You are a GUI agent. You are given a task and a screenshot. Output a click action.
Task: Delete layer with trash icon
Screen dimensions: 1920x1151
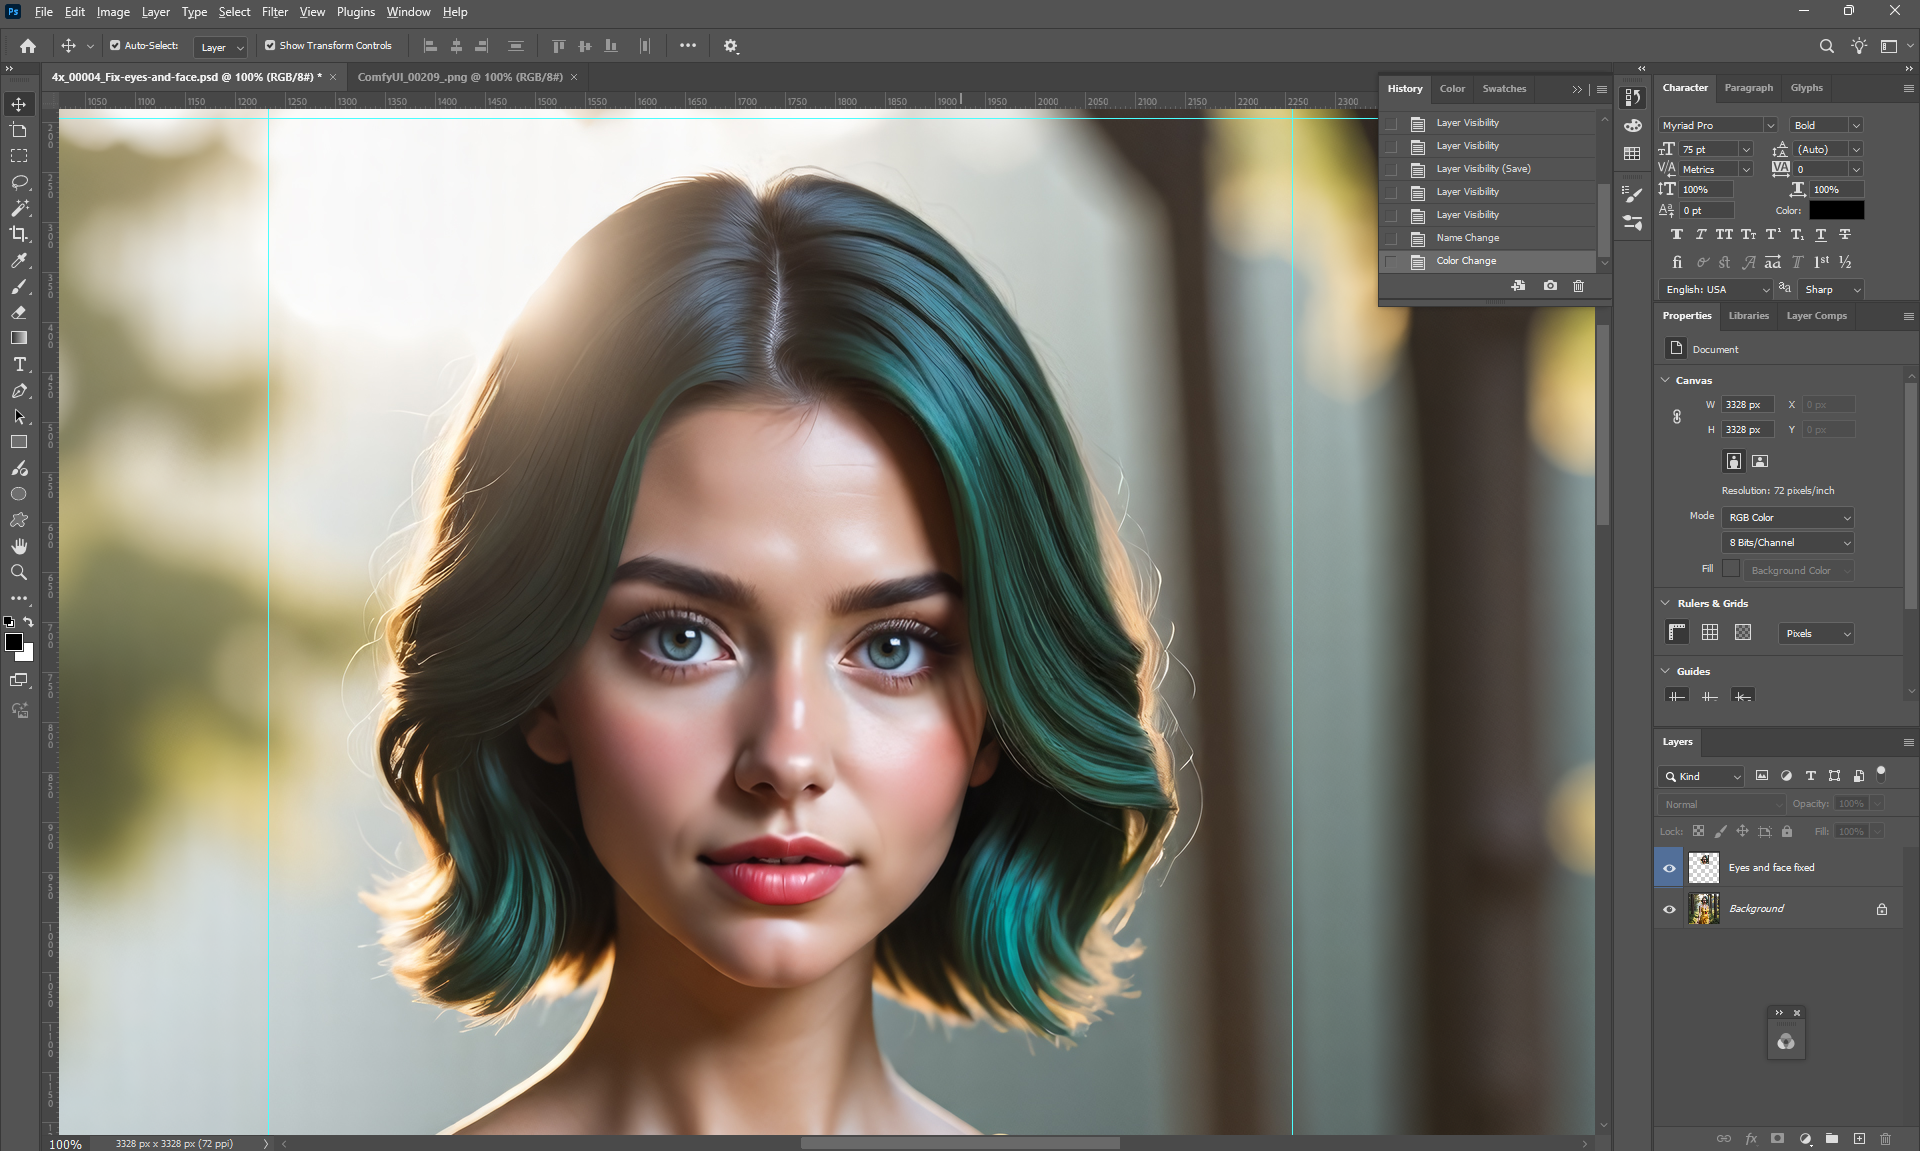(x=1885, y=1138)
